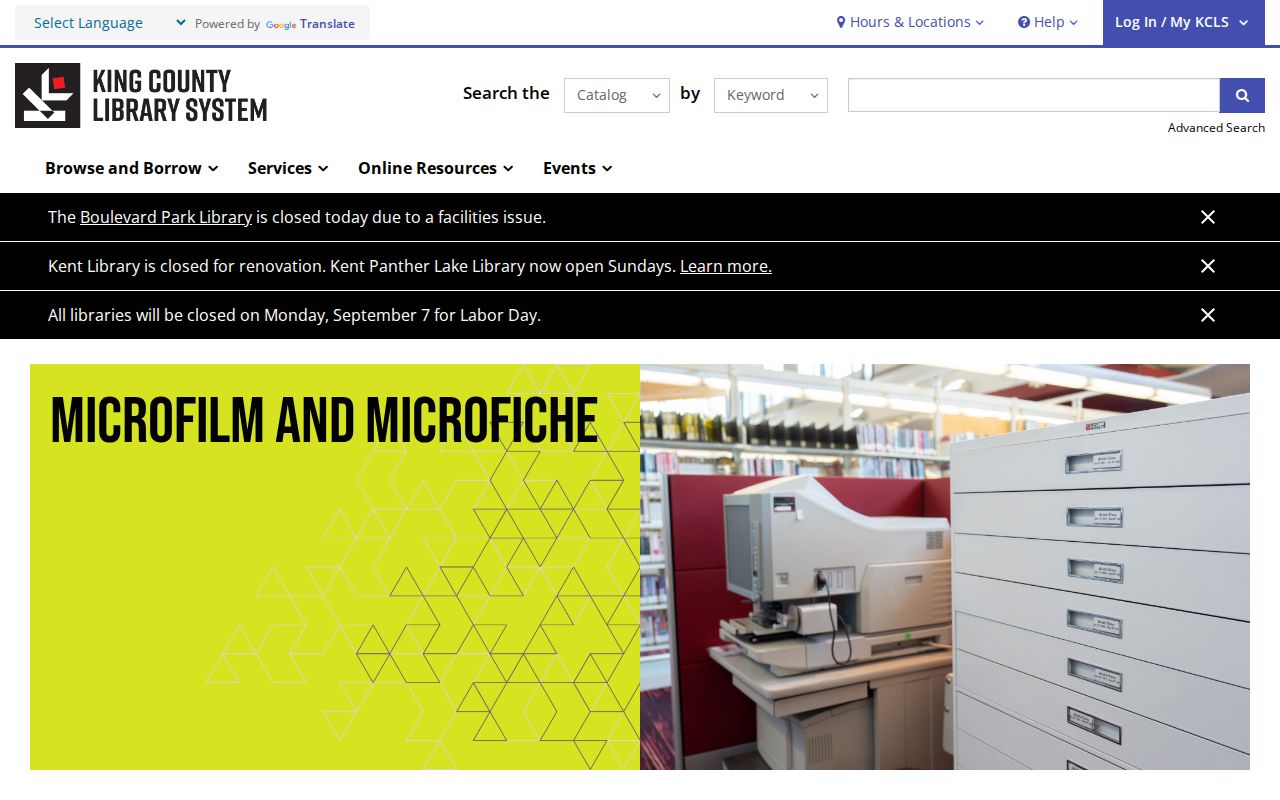
Task: Follow the Advanced Search link
Action: point(1216,128)
